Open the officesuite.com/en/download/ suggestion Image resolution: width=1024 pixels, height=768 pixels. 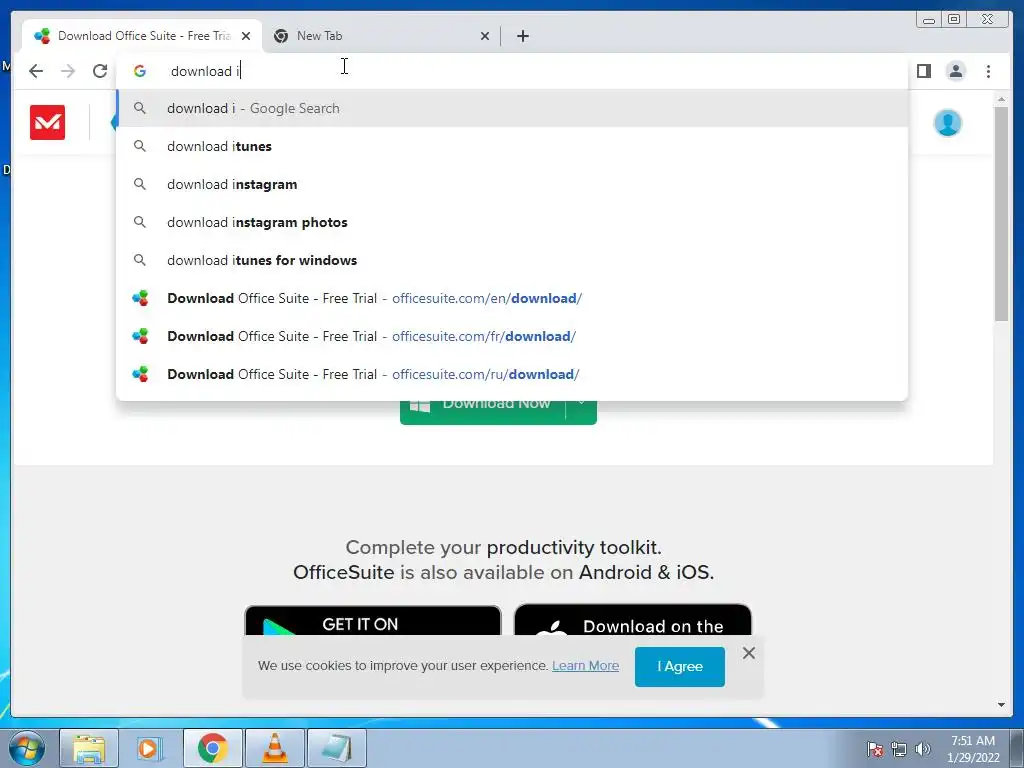click(x=512, y=298)
